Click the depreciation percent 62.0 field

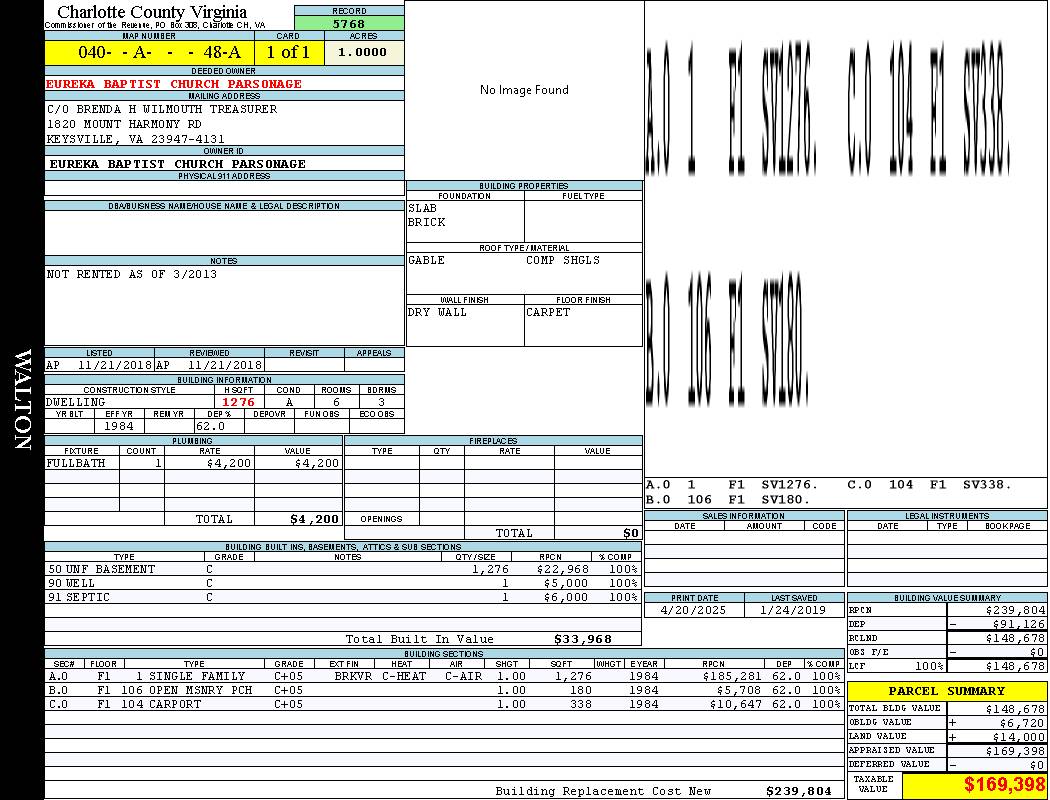[x=219, y=426]
